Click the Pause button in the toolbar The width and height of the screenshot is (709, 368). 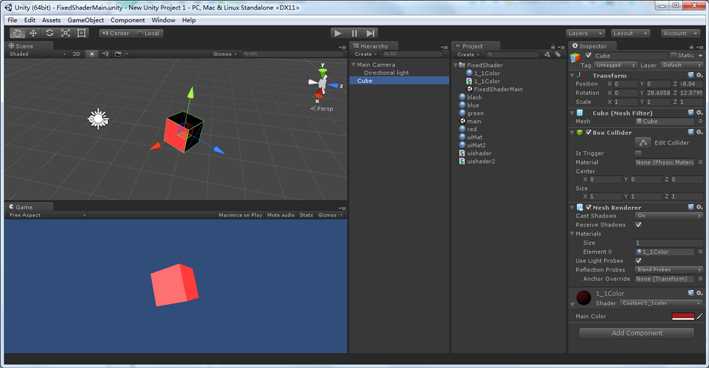[x=354, y=33]
